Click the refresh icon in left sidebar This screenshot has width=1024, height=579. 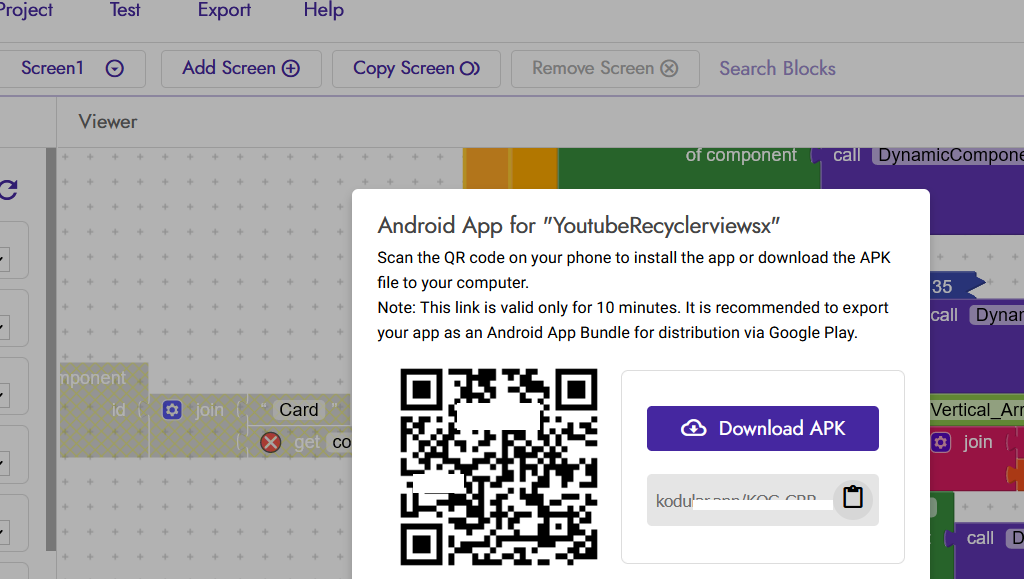8,190
